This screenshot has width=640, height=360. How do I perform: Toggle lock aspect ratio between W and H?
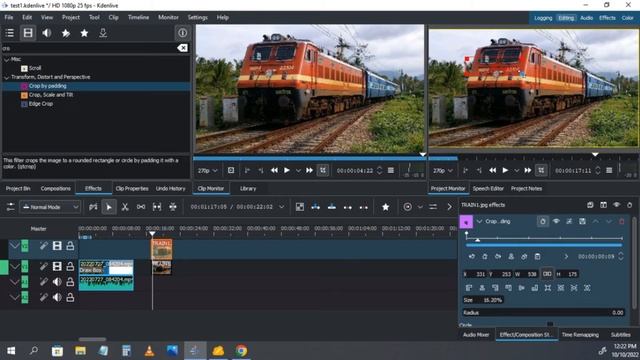point(547,274)
